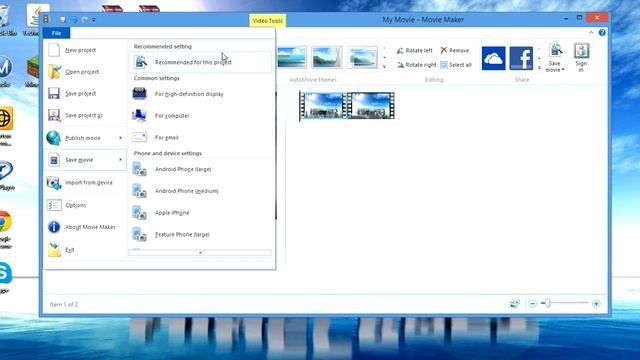The height and width of the screenshot is (360, 640).
Task: Open the Skype desktop shortcut
Action: pyautogui.click(x=5, y=278)
